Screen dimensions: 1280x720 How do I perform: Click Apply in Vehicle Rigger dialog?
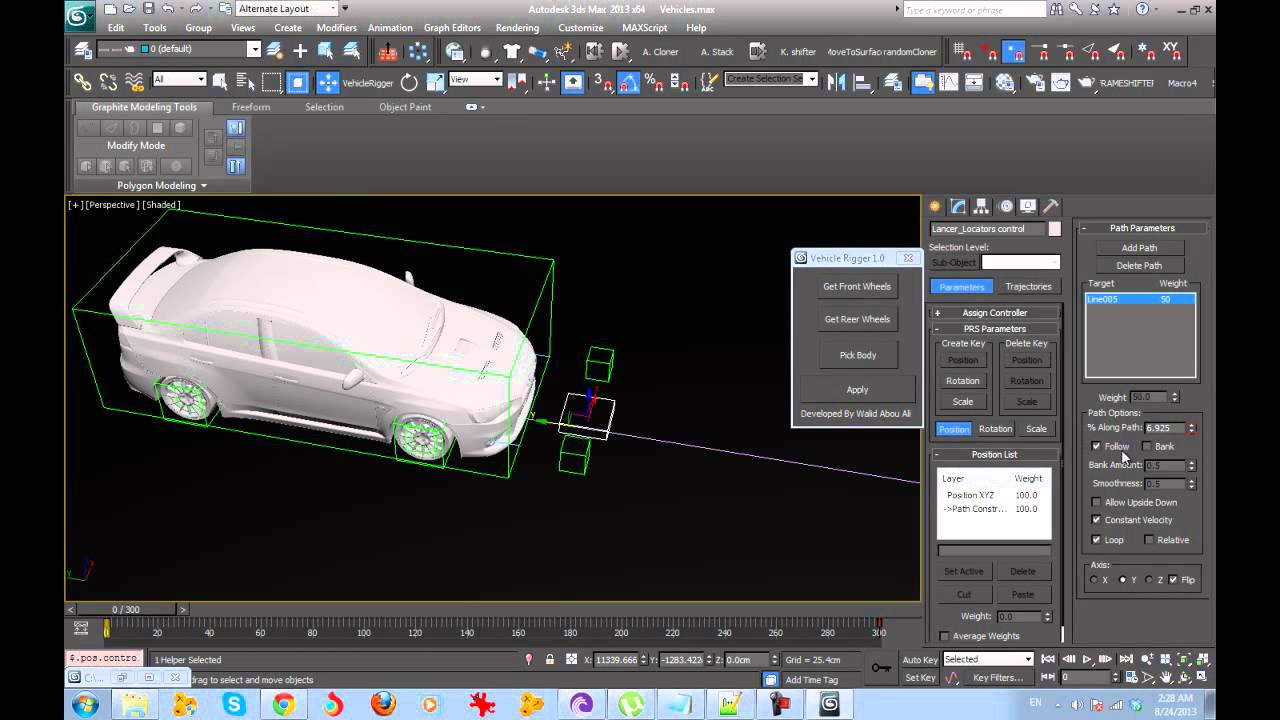tap(857, 389)
